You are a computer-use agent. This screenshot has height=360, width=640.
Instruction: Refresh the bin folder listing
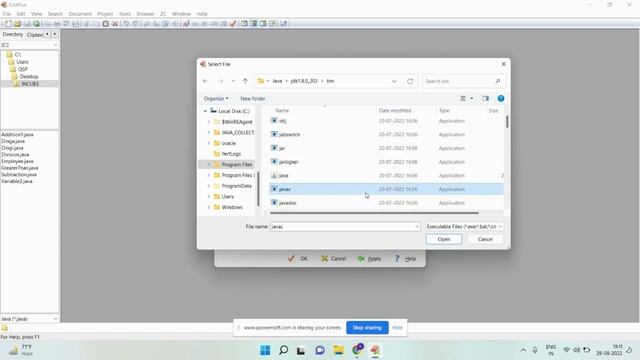410,81
